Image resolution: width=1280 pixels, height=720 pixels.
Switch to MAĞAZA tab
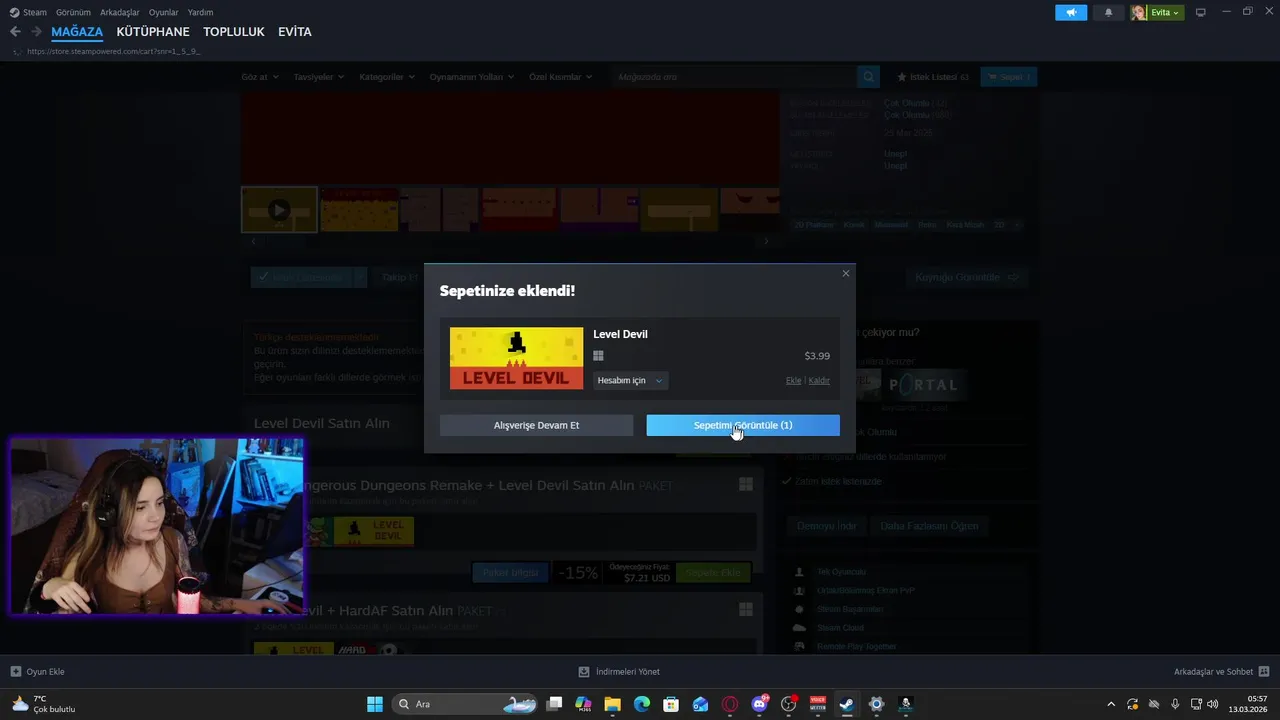pyautogui.click(x=77, y=32)
